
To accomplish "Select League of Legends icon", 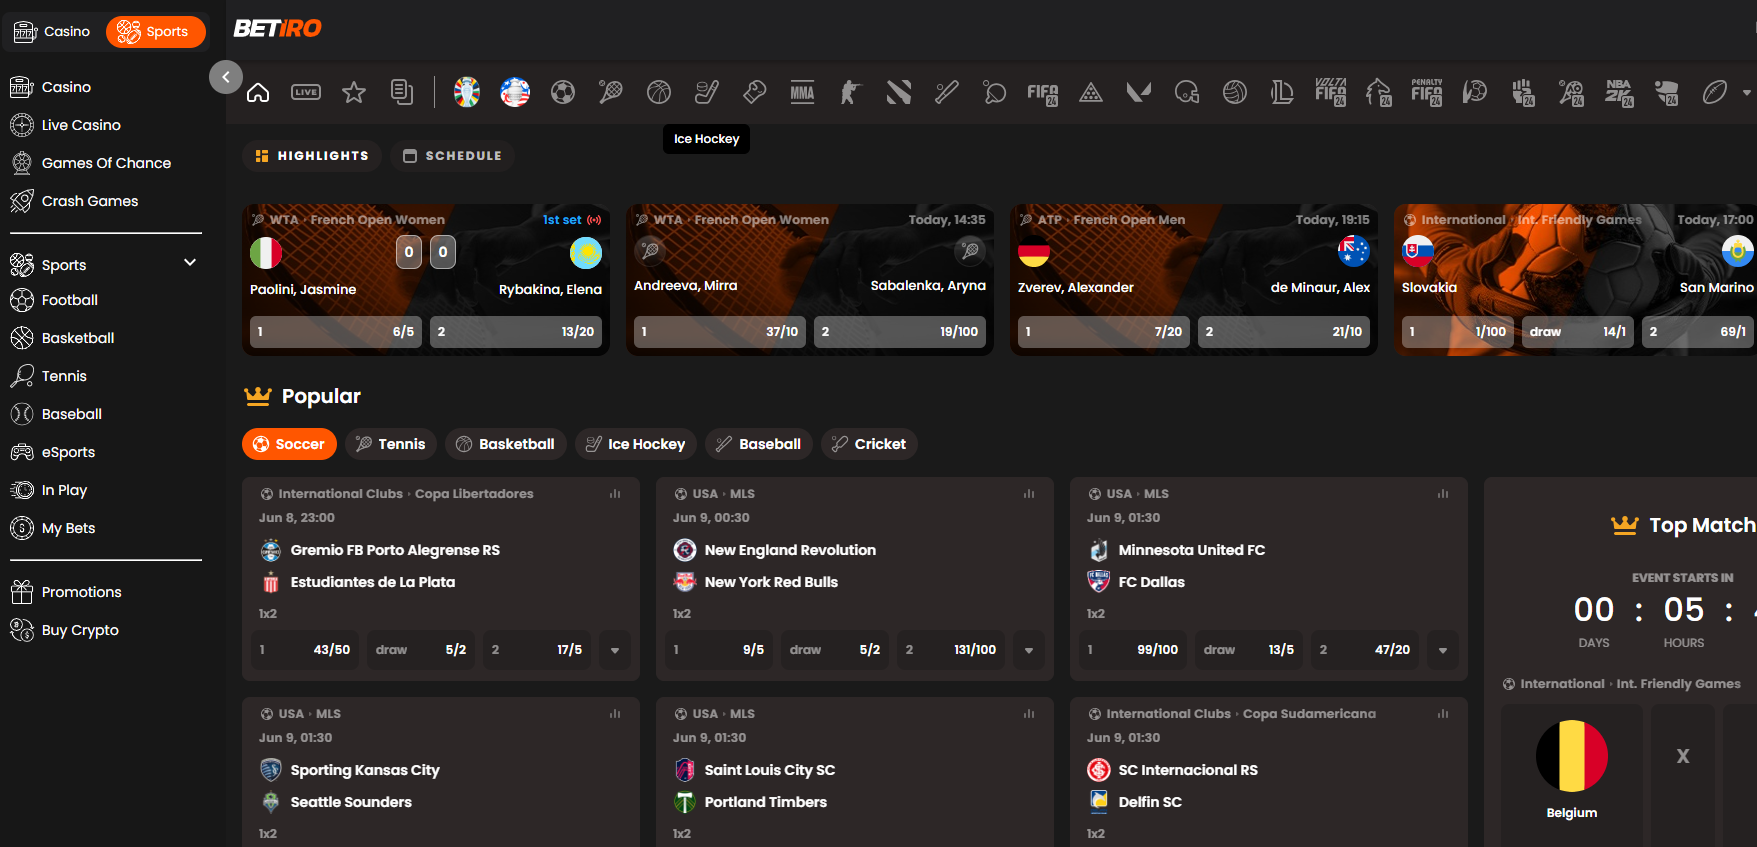I will click(x=1283, y=93).
